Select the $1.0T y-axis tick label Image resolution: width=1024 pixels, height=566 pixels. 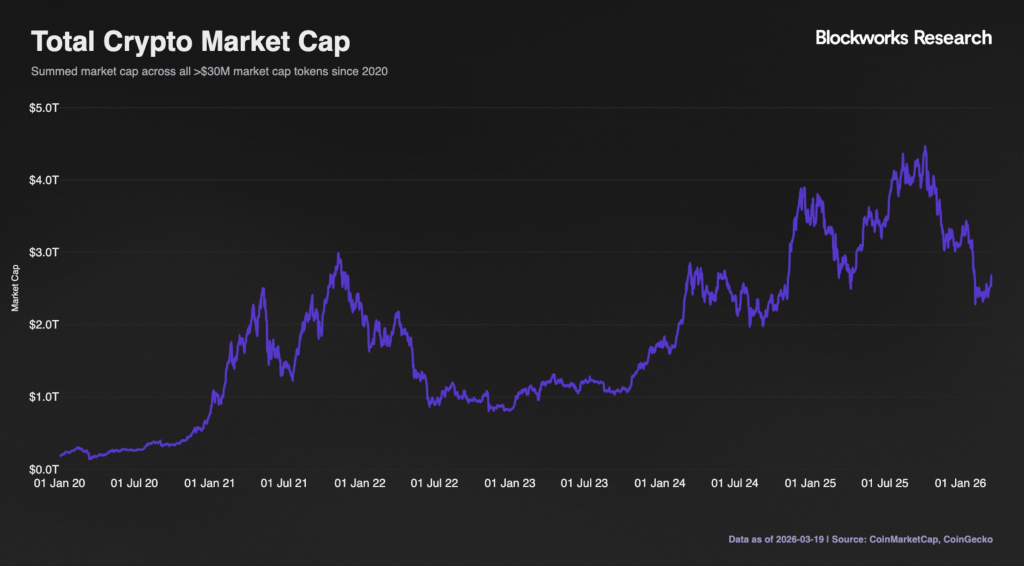[x=46, y=397]
